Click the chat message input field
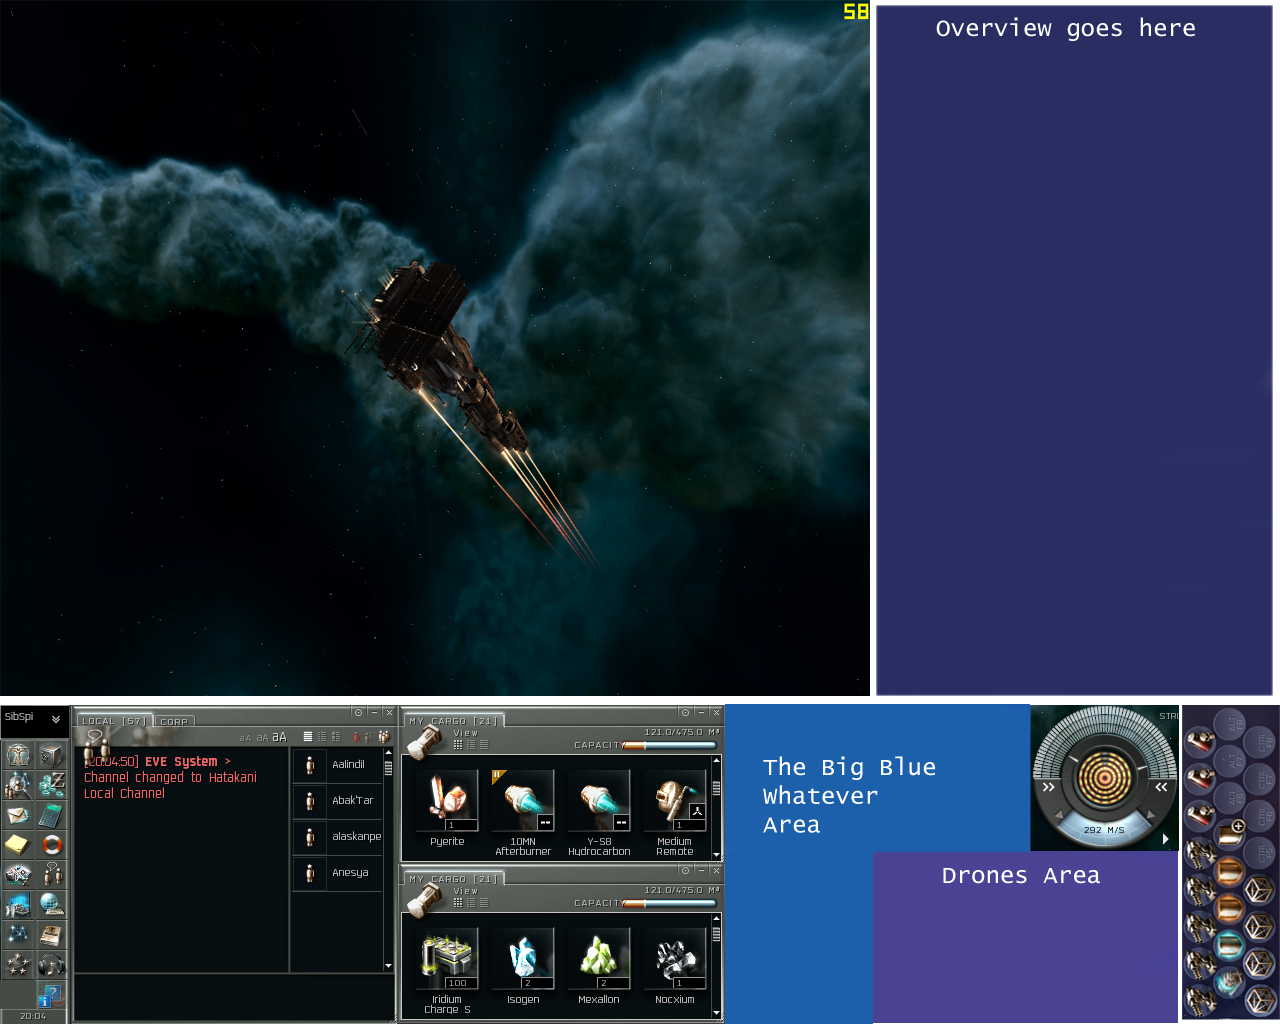 (234, 997)
